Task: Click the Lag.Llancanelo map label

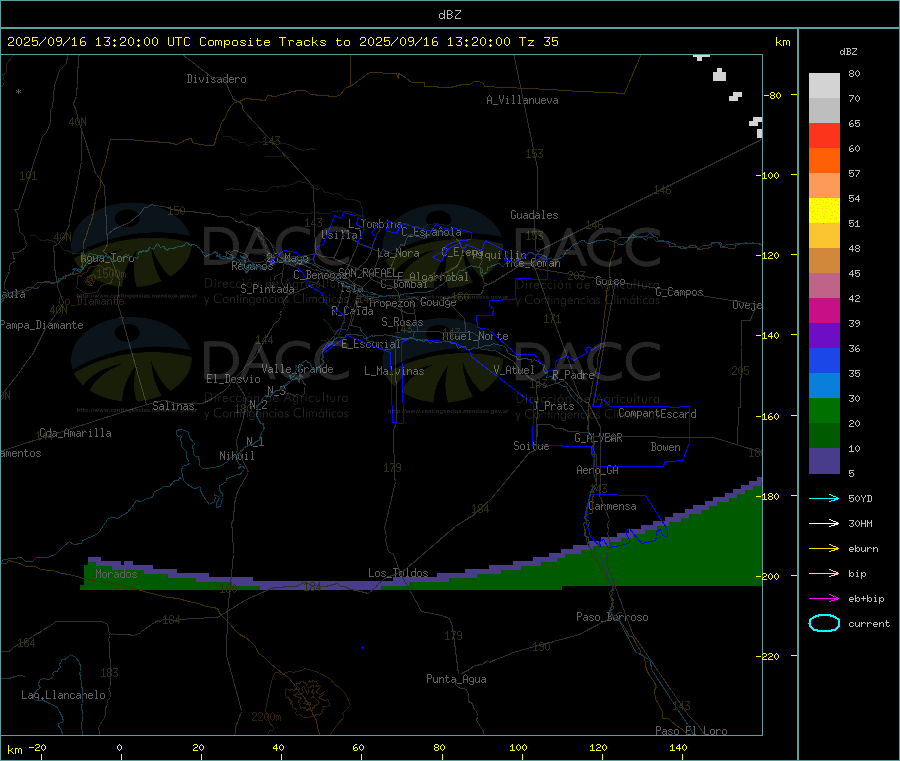Action: point(64,695)
